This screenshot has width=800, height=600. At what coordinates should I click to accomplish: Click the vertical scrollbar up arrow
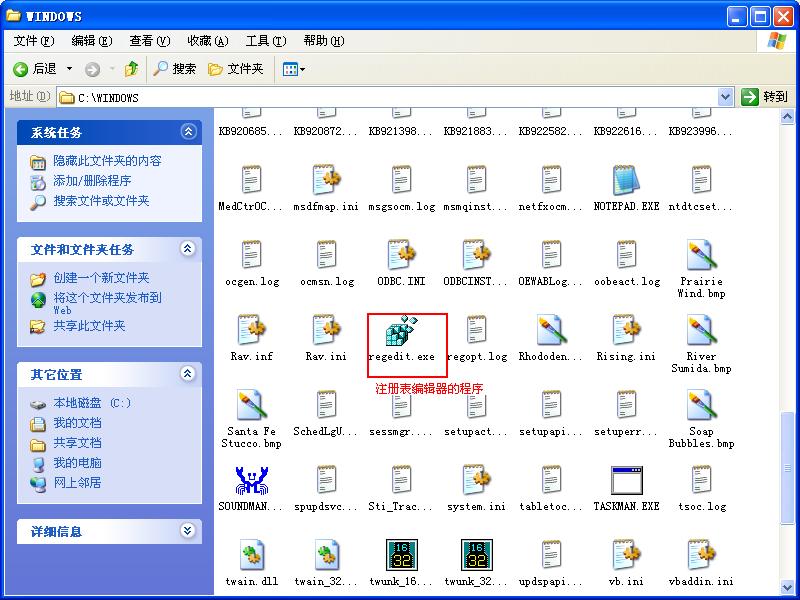pos(787,117)
